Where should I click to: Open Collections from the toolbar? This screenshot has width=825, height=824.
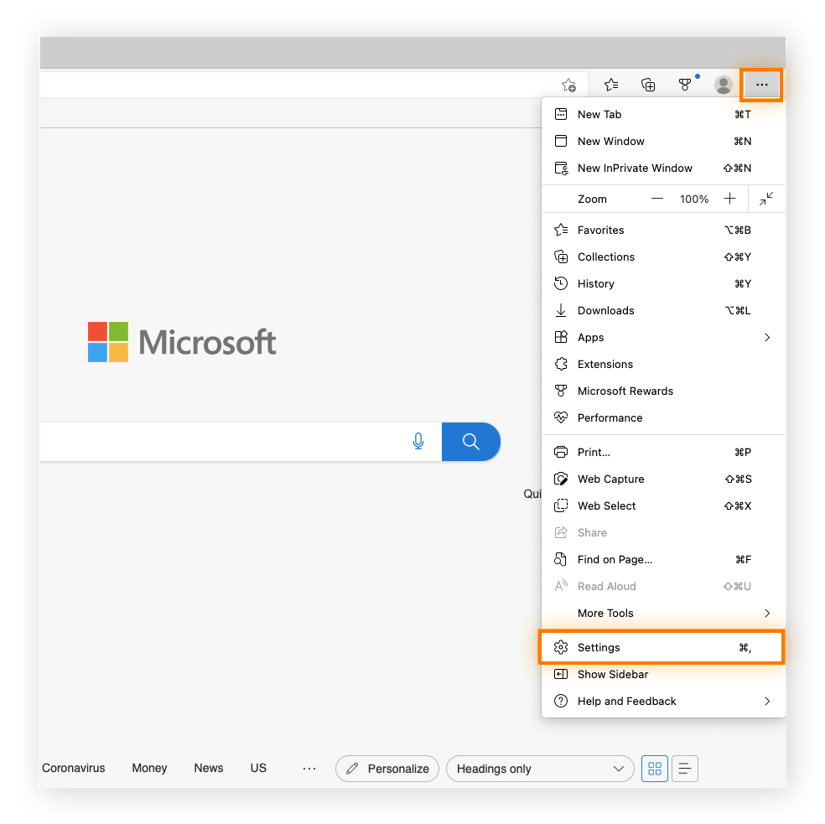(x=648, y=85)
